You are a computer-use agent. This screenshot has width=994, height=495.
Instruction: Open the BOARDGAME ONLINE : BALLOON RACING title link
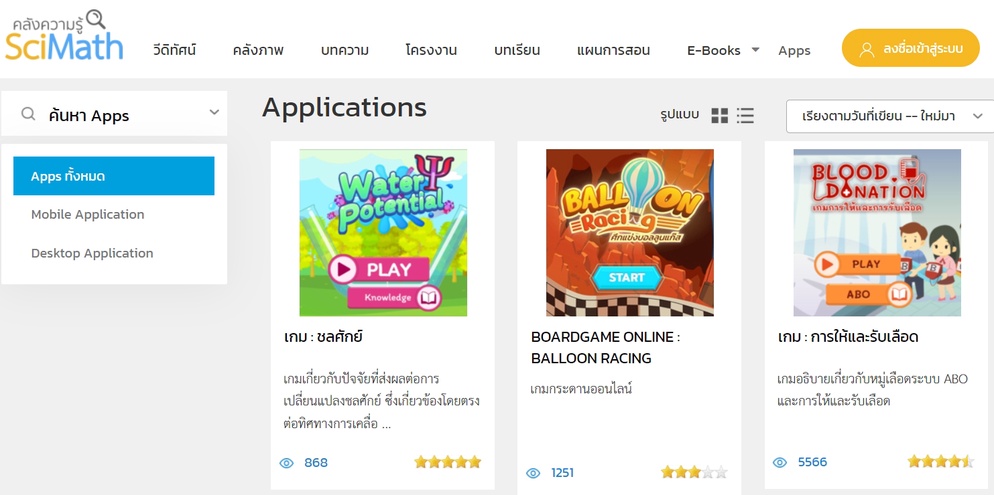coord(605,347)
